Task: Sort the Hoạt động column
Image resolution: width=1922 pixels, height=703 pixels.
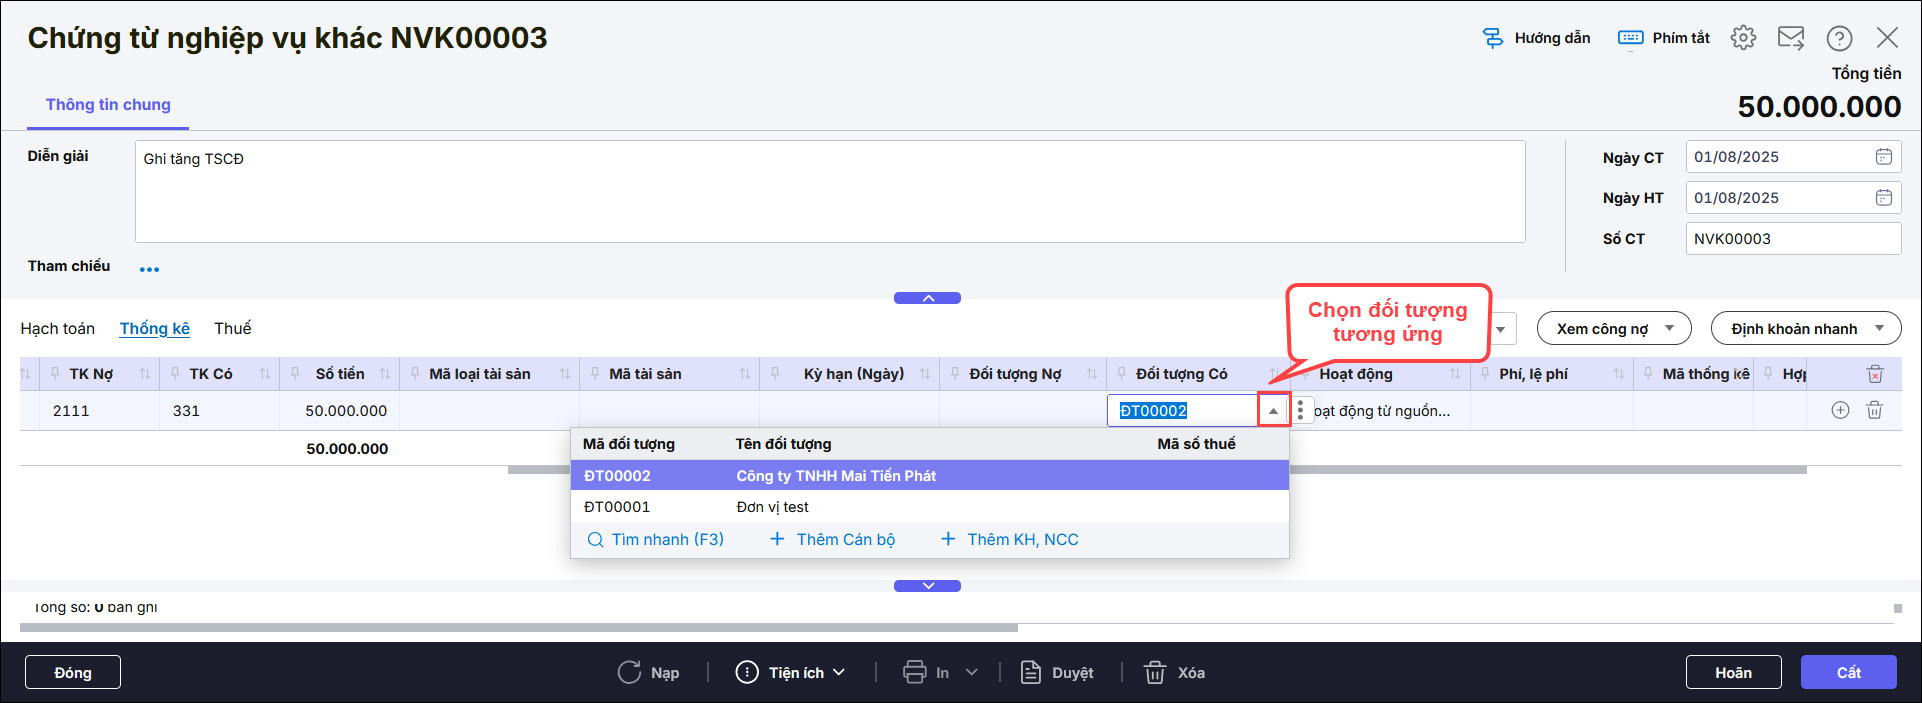Action: (x=1455, y=374)
